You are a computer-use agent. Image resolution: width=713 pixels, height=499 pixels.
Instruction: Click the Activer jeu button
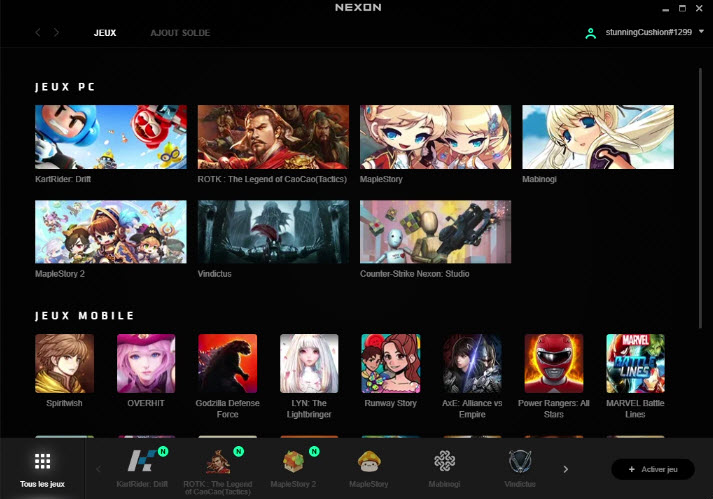(x=652, y=469)
